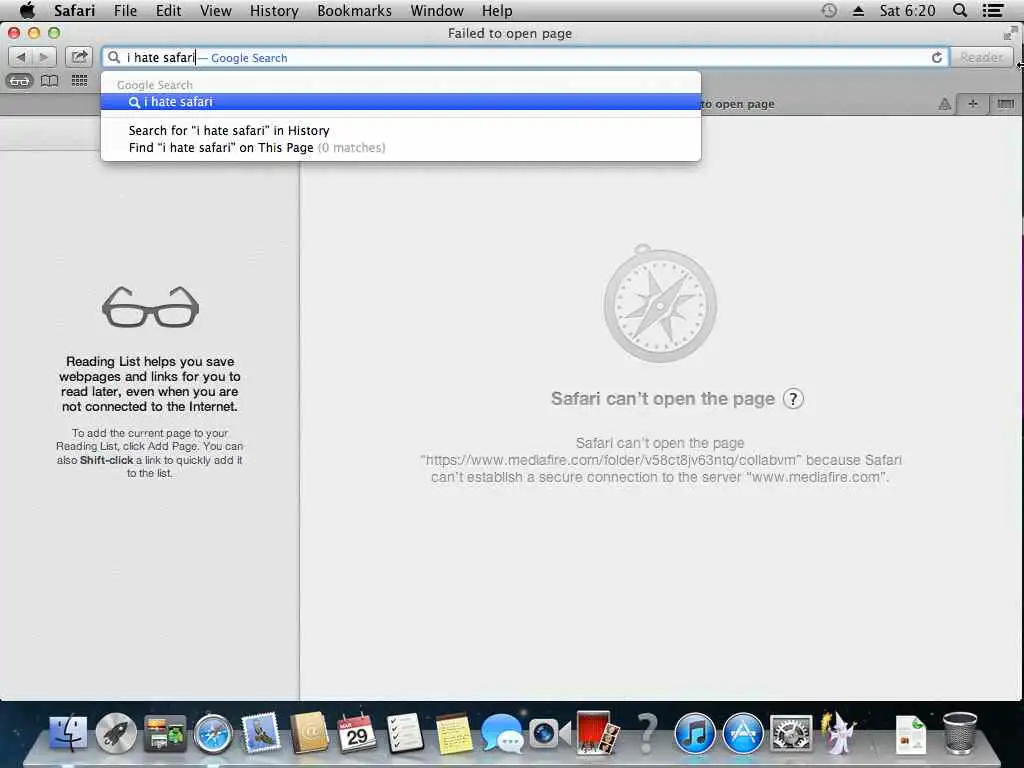The width and height of the screenshot is (1024, 768).
Task: Open App Store in the Dock
Action: click(x=743, y=733)
